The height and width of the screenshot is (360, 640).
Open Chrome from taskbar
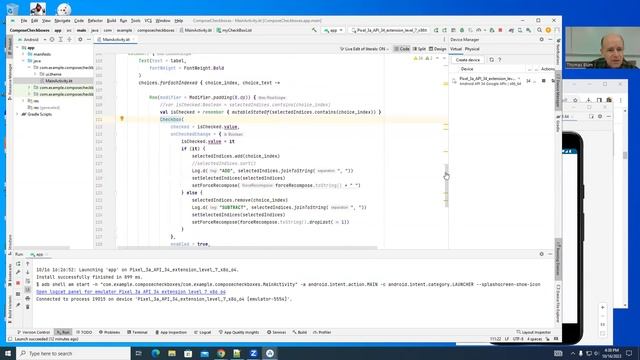click(x=221, y=353)
